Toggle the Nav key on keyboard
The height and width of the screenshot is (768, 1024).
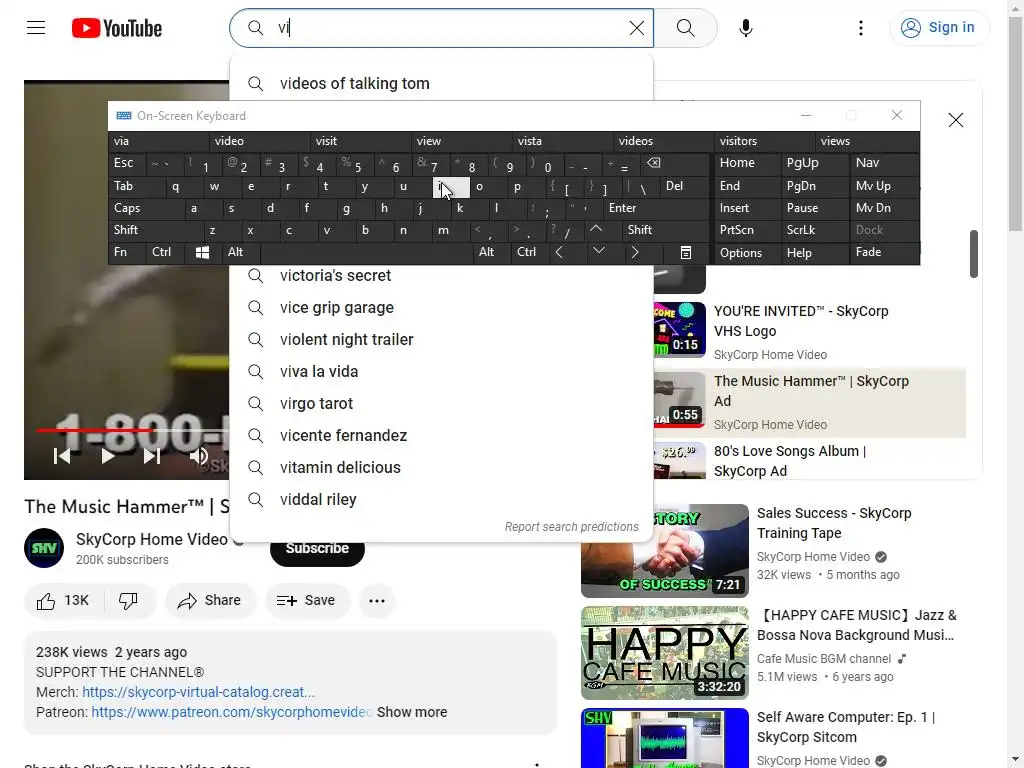(x=884, y=163)
